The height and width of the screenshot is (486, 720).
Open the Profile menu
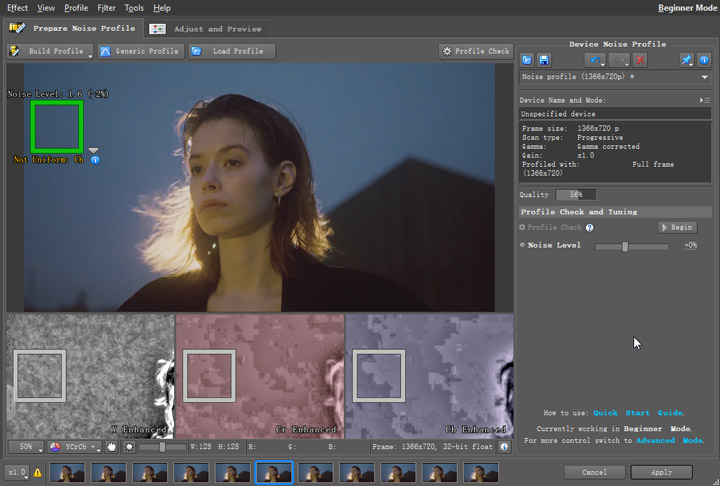click(76, 8)
